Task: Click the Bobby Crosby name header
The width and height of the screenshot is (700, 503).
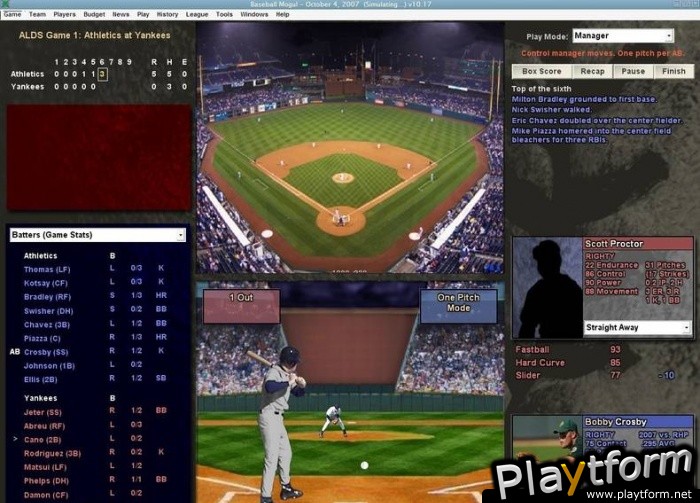Action: tap(638, 422)
